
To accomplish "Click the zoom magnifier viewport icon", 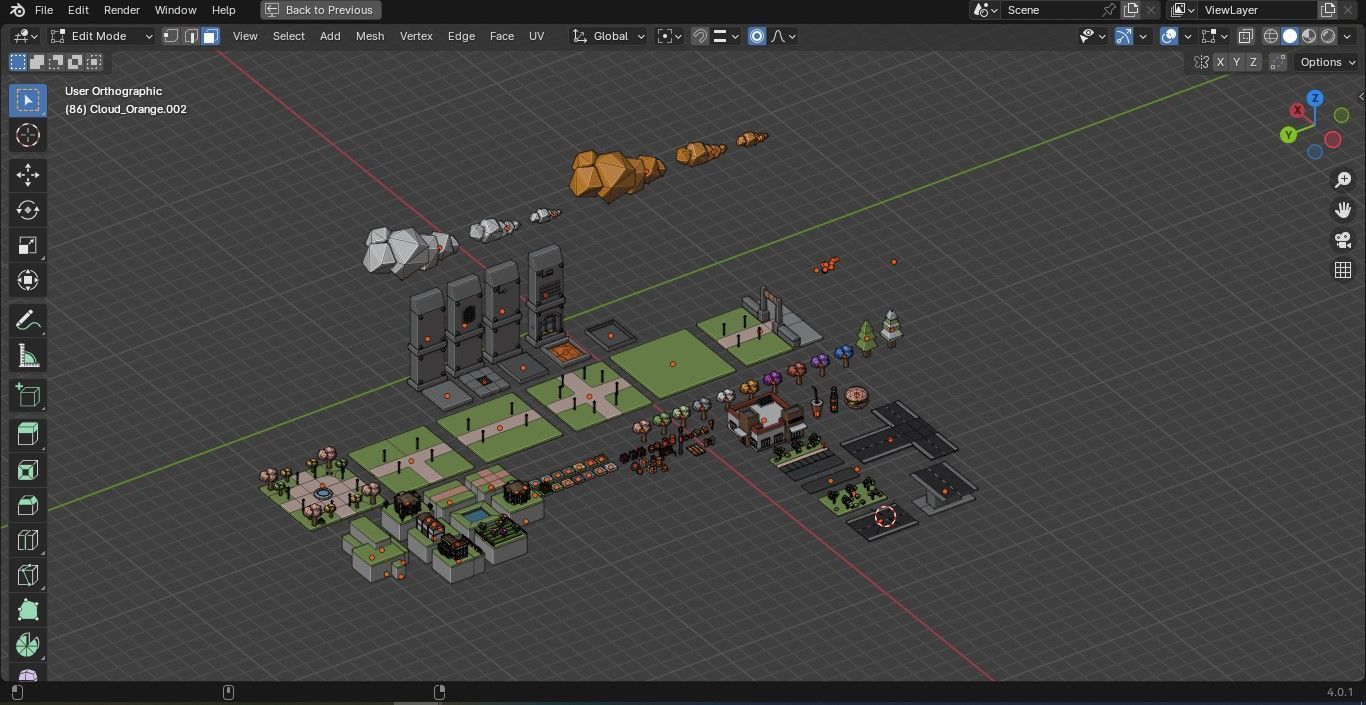I will pyautogui.click(x=1343, y=180).
